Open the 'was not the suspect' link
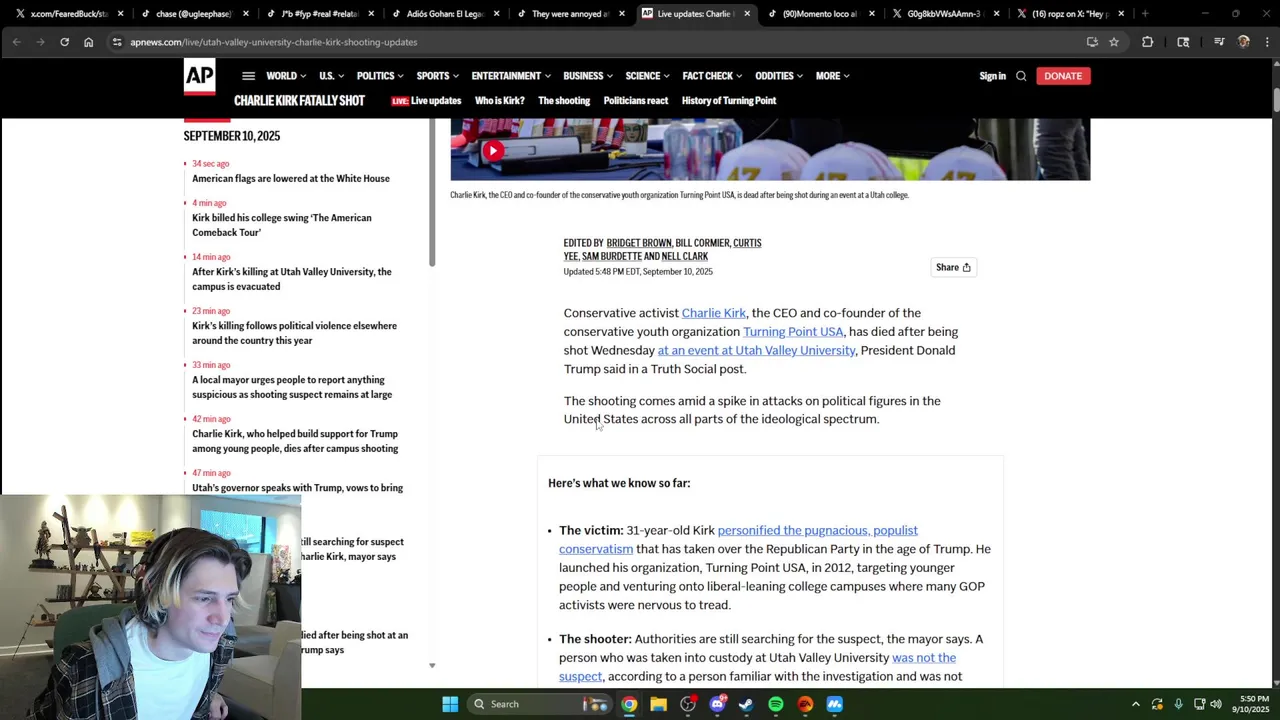The image size is (1280, 720). (x=757, y=667)
